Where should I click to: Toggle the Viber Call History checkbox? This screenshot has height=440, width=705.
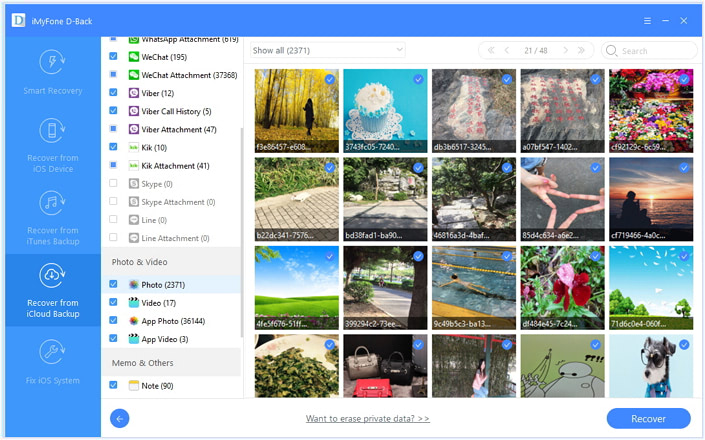[x=113, y=111]
